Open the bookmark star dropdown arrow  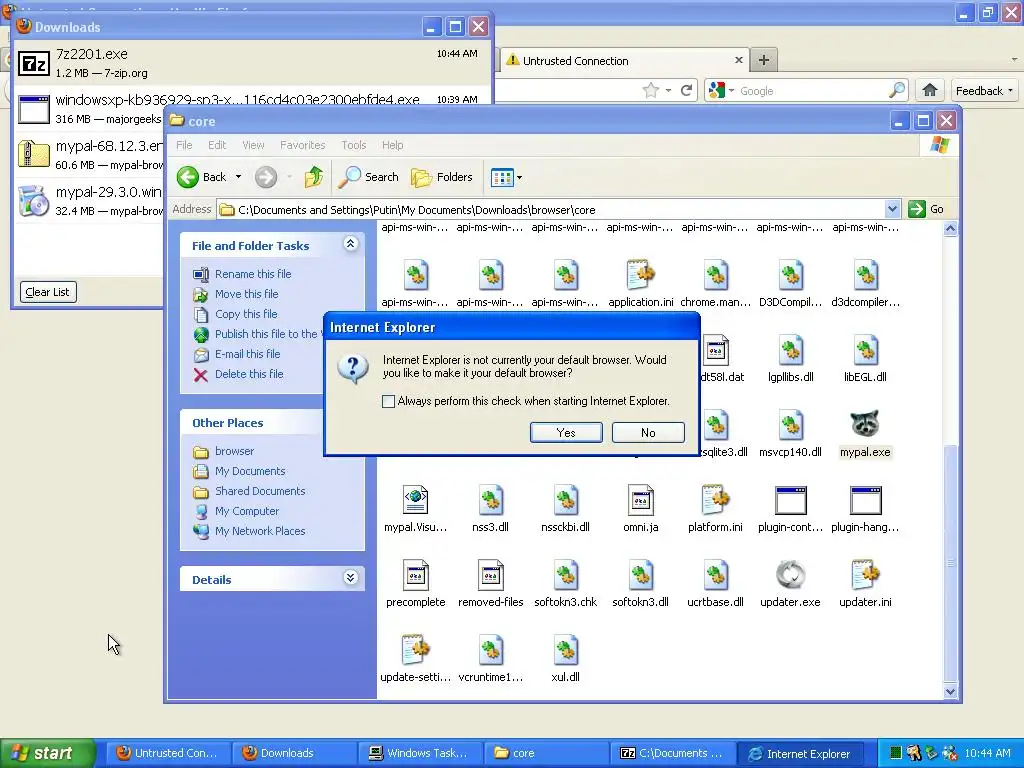(x=668, y=91)
